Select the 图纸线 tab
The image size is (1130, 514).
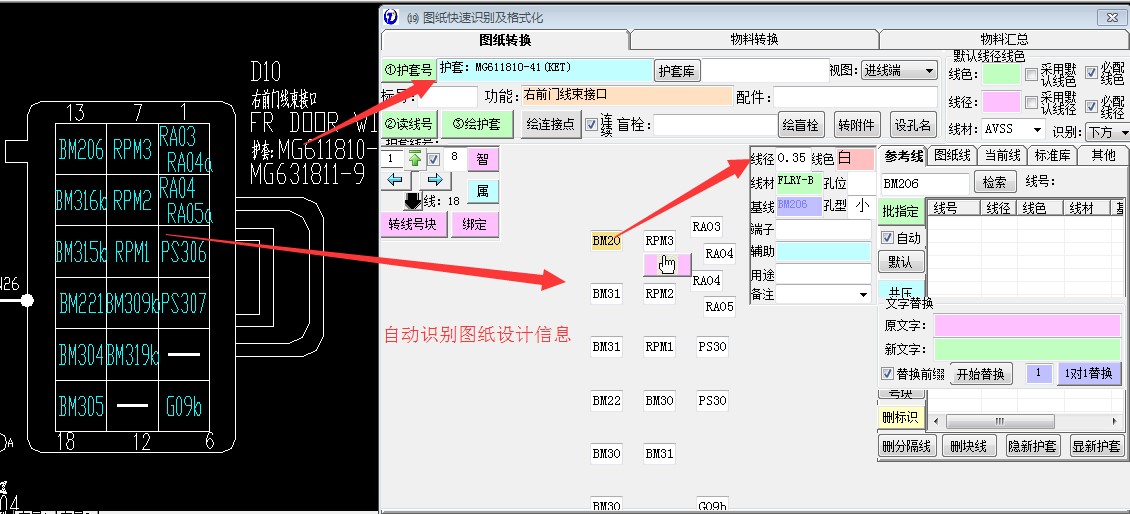tap(951, 155)
